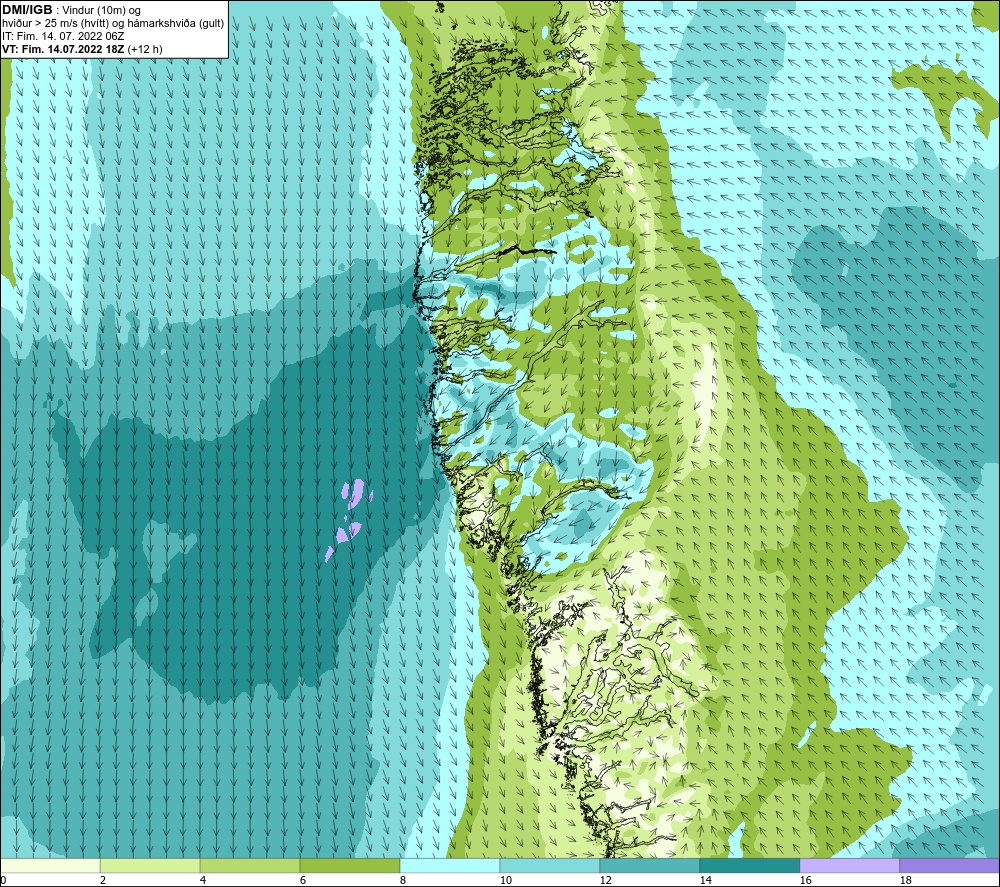
Task: Click the '(+12 h)' forecast offset text
Action: click(145, 49)
